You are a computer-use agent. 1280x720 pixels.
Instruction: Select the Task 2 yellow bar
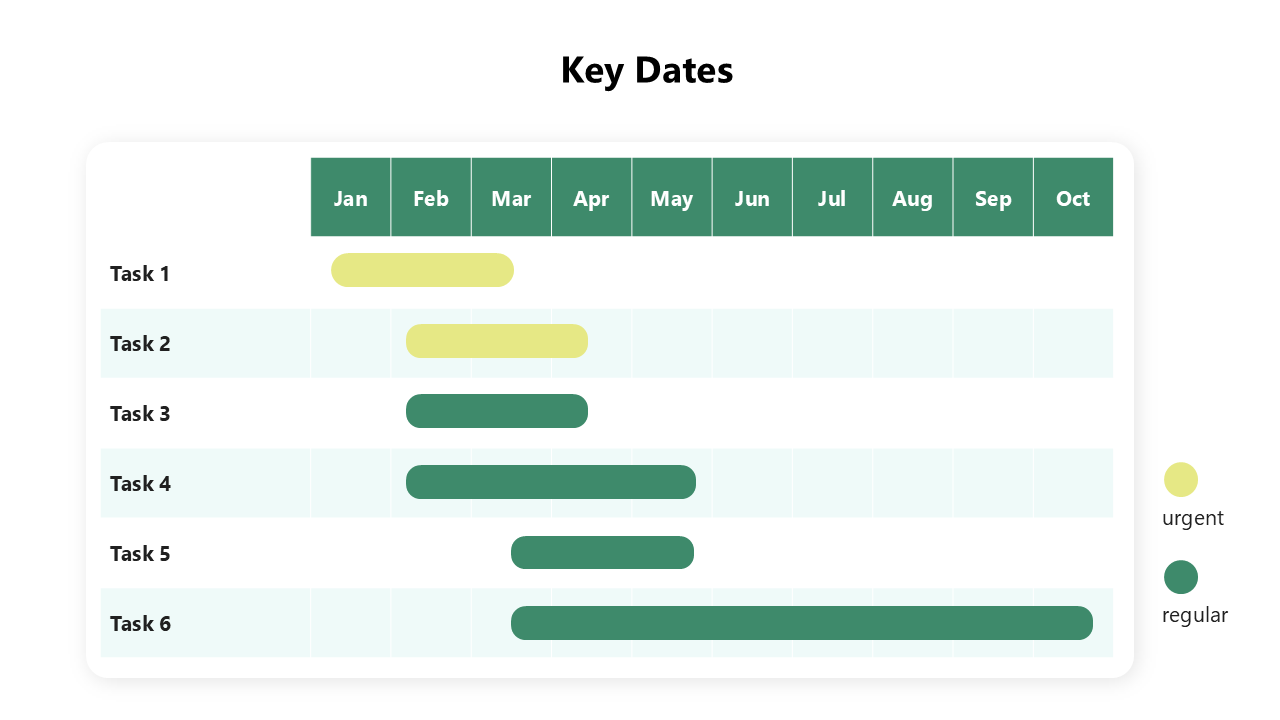coord(497,341)
